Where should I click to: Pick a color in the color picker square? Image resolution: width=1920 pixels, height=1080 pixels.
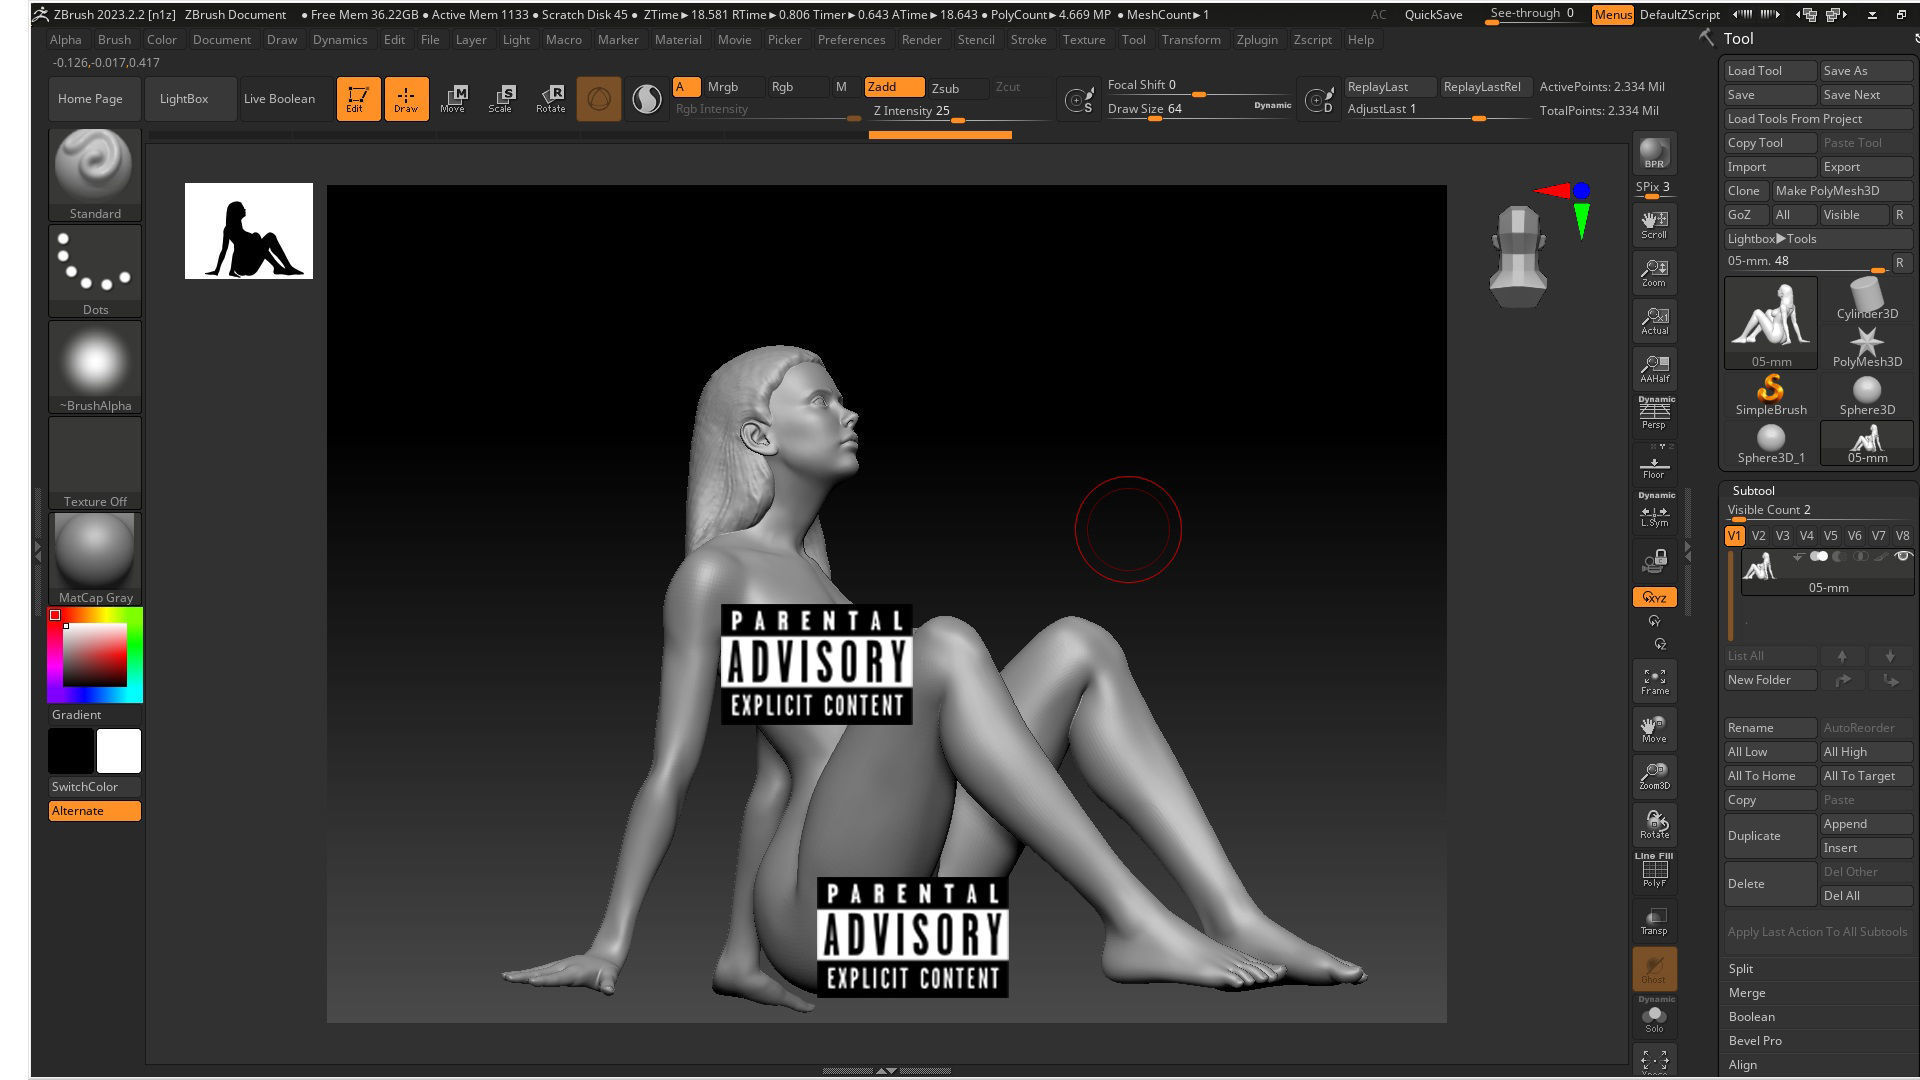click(95, 655)
